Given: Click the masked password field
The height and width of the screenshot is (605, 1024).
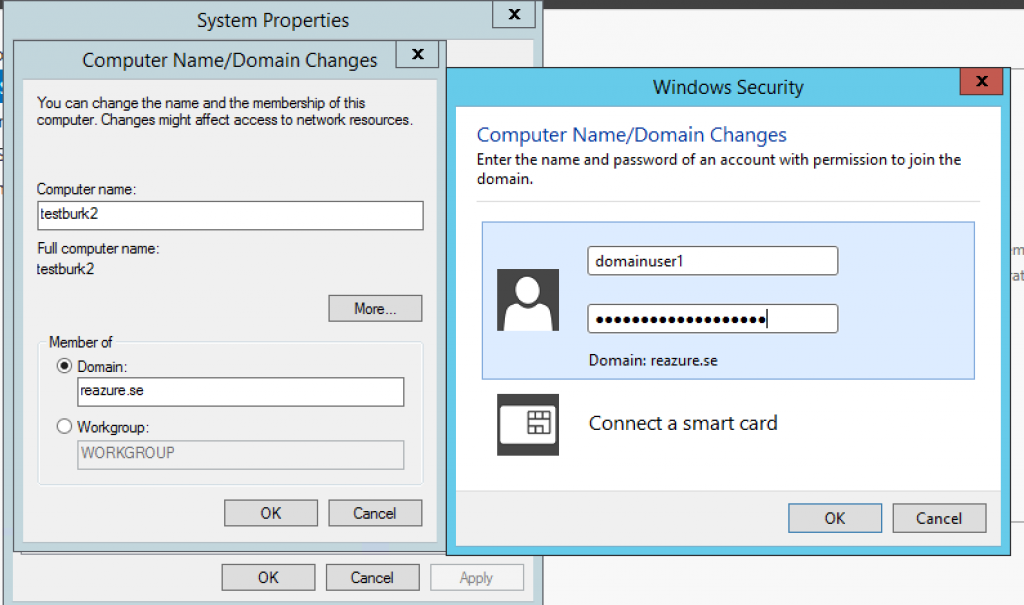Looking at the screenshot, I should click(712, 318).
